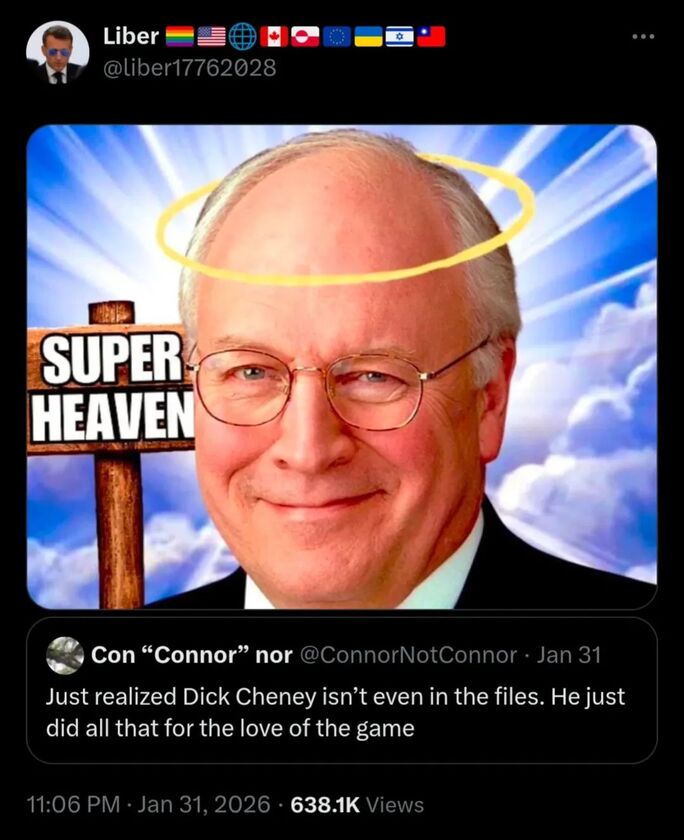Click the Ukraine flag emoji

369,36
